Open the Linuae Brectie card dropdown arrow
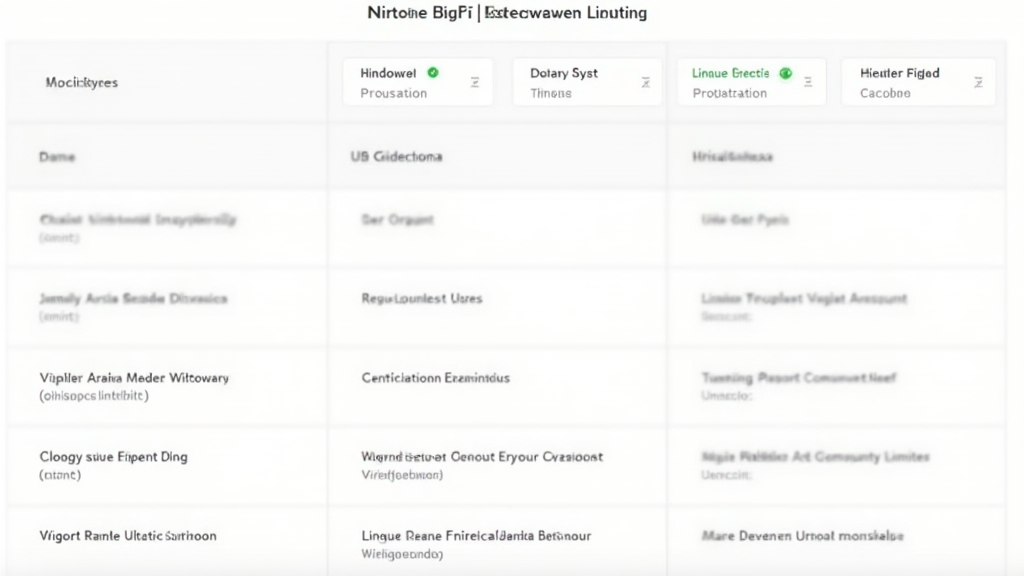 click(x=808, y=82)
